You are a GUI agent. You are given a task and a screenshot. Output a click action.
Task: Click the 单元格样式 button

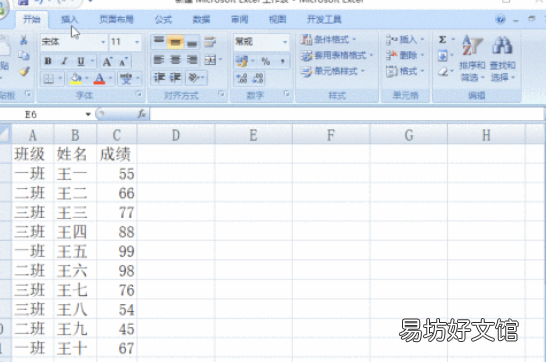tap(333, 71)
